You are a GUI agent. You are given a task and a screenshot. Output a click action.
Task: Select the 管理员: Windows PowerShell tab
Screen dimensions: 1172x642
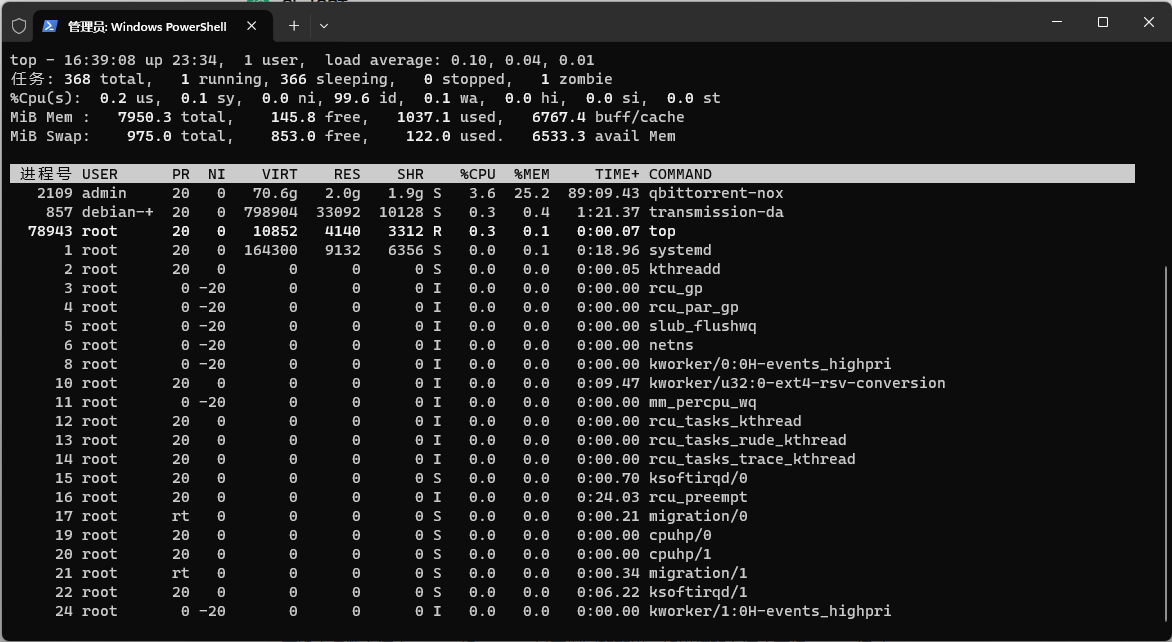147,26
